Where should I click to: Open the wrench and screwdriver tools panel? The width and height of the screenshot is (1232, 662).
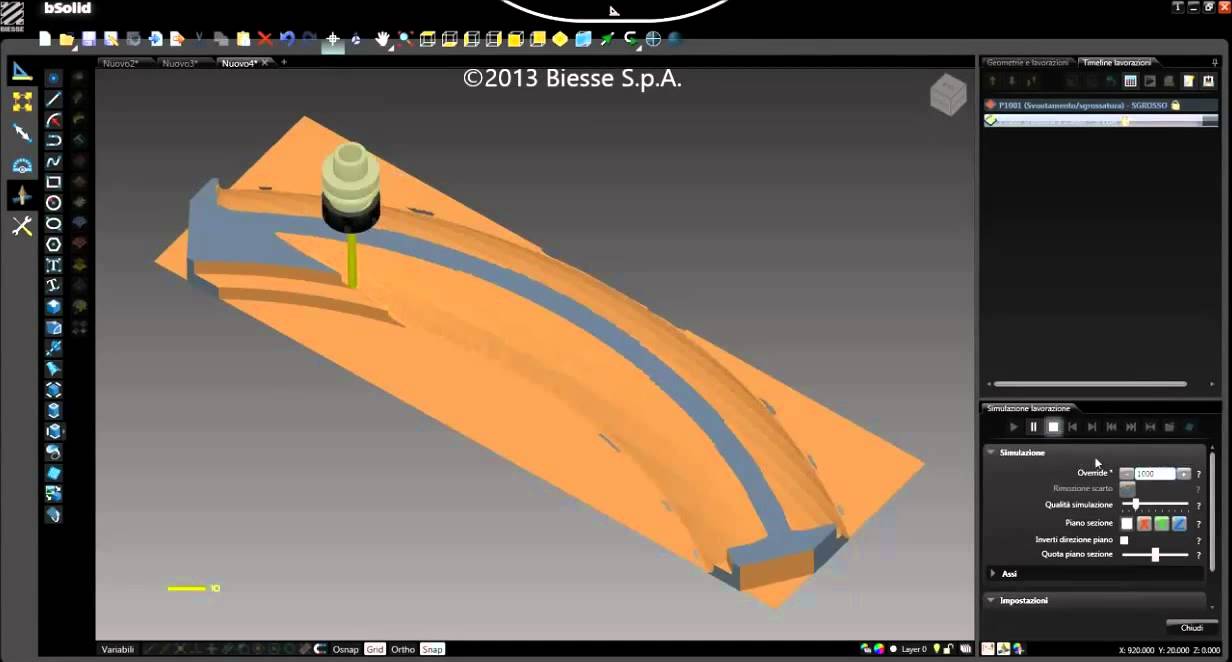tap(22, 226)
